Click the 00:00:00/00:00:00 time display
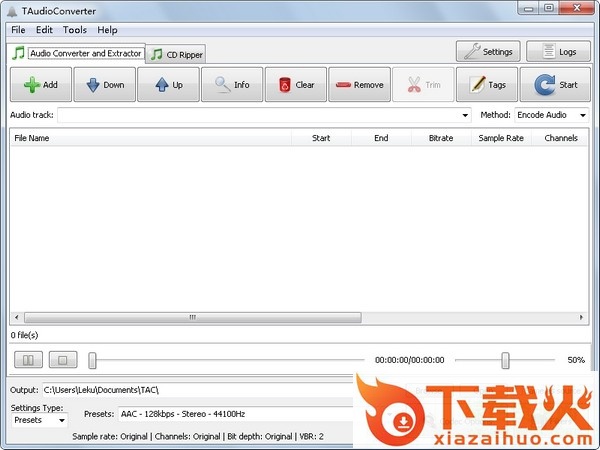This screenshot has height=450, width=600. click(x=409, y=360)
